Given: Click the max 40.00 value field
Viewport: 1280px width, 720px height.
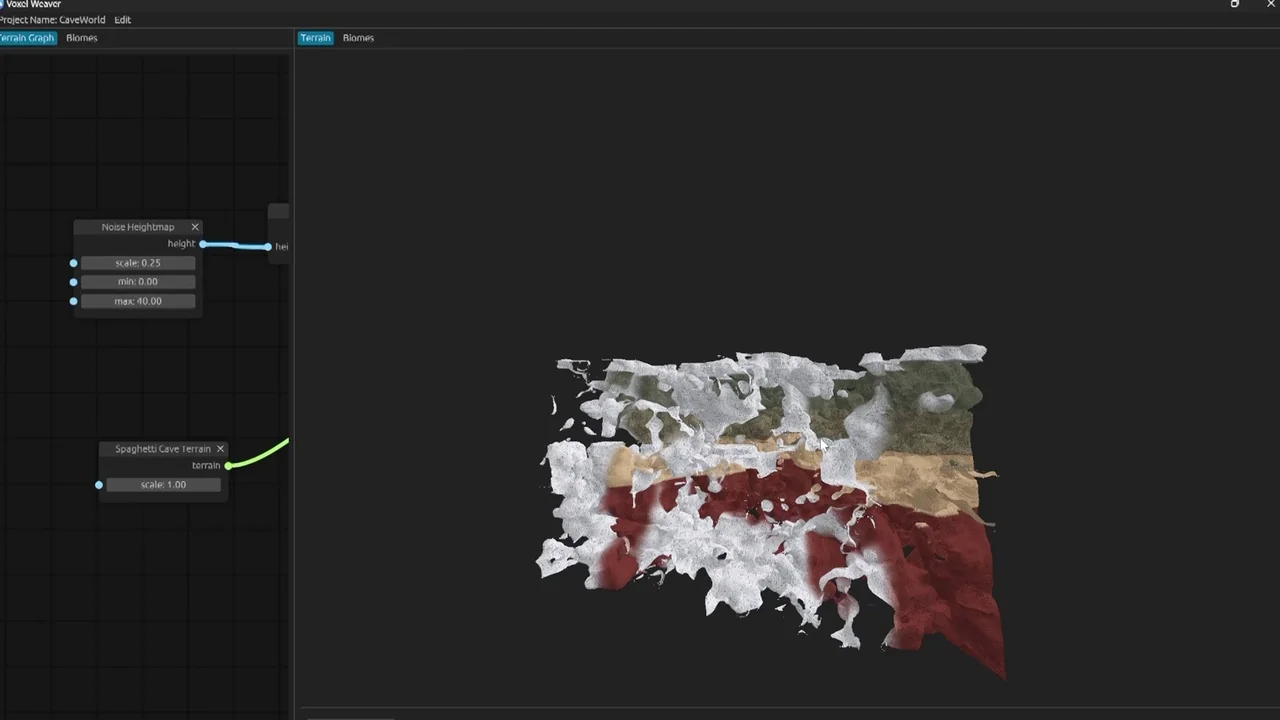Looking at the screenshot, I should [138, 301].
